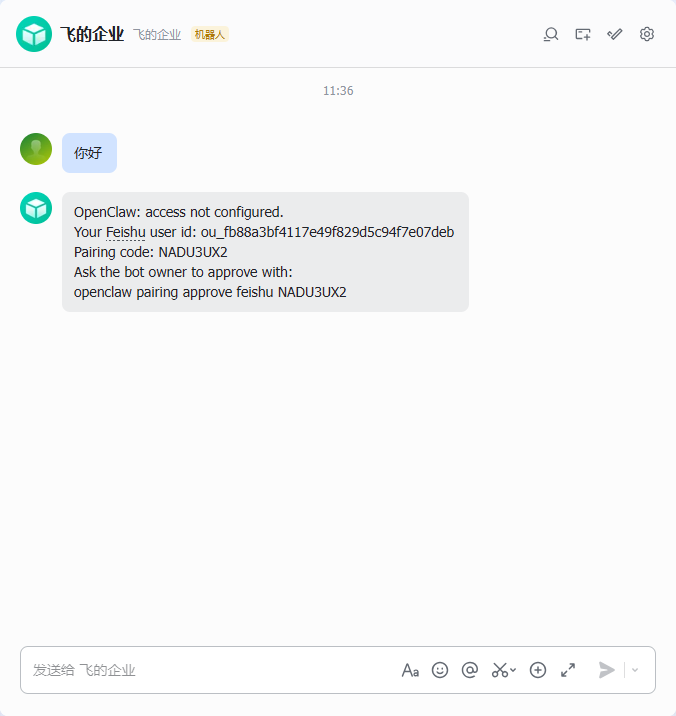Image resolution: width=676 pixels, height=716 pixels.
Task: Click the 飞的企业 bot avatar in header
Action: 34,34
